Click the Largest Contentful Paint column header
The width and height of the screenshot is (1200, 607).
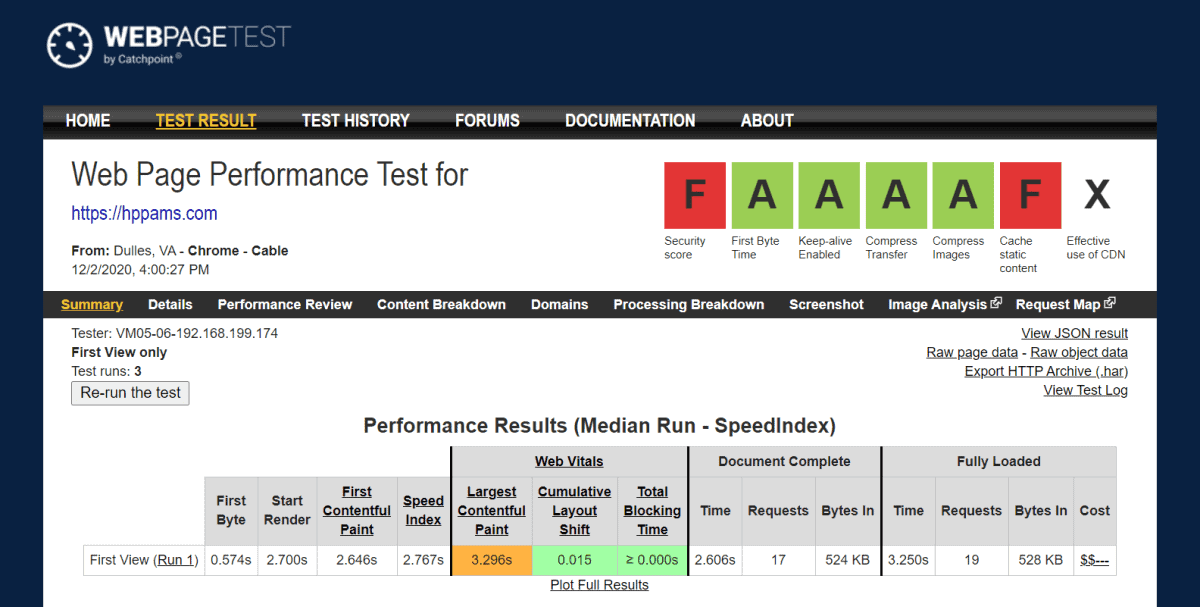pos(491,510)
